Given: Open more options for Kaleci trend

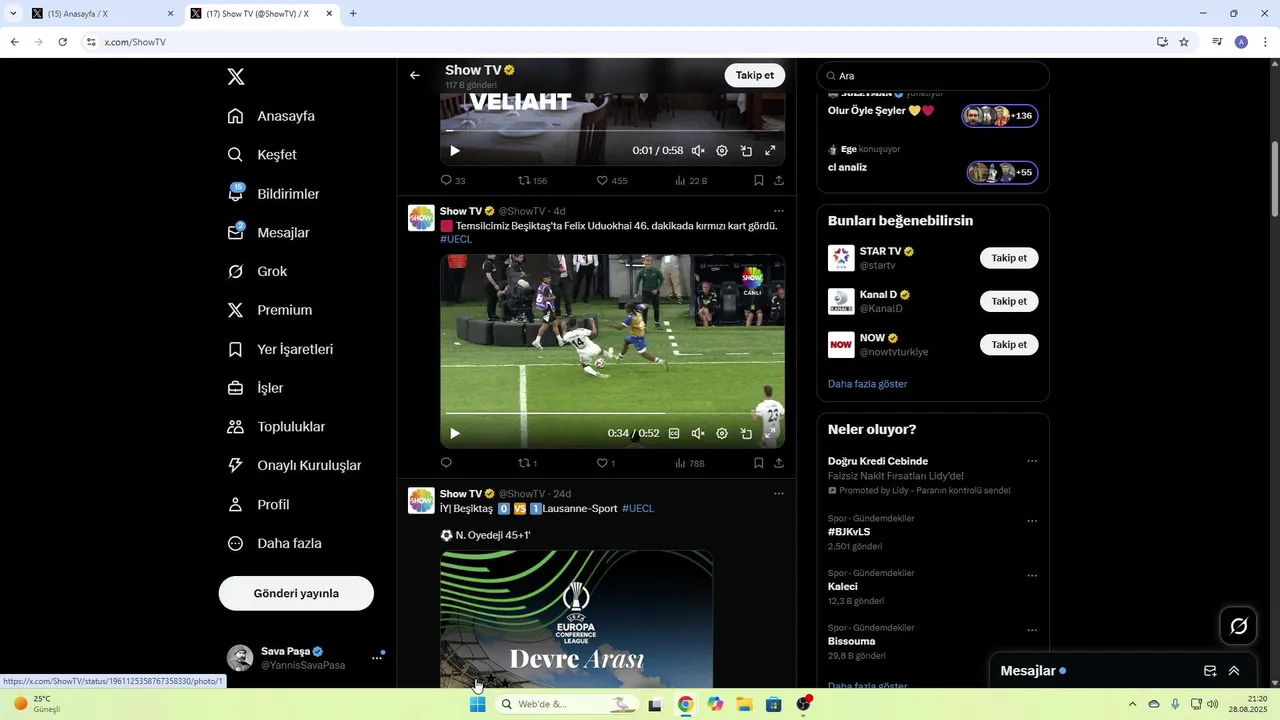Looking at the screenshot, I should pyautogui.click(x=1032, y=576).
